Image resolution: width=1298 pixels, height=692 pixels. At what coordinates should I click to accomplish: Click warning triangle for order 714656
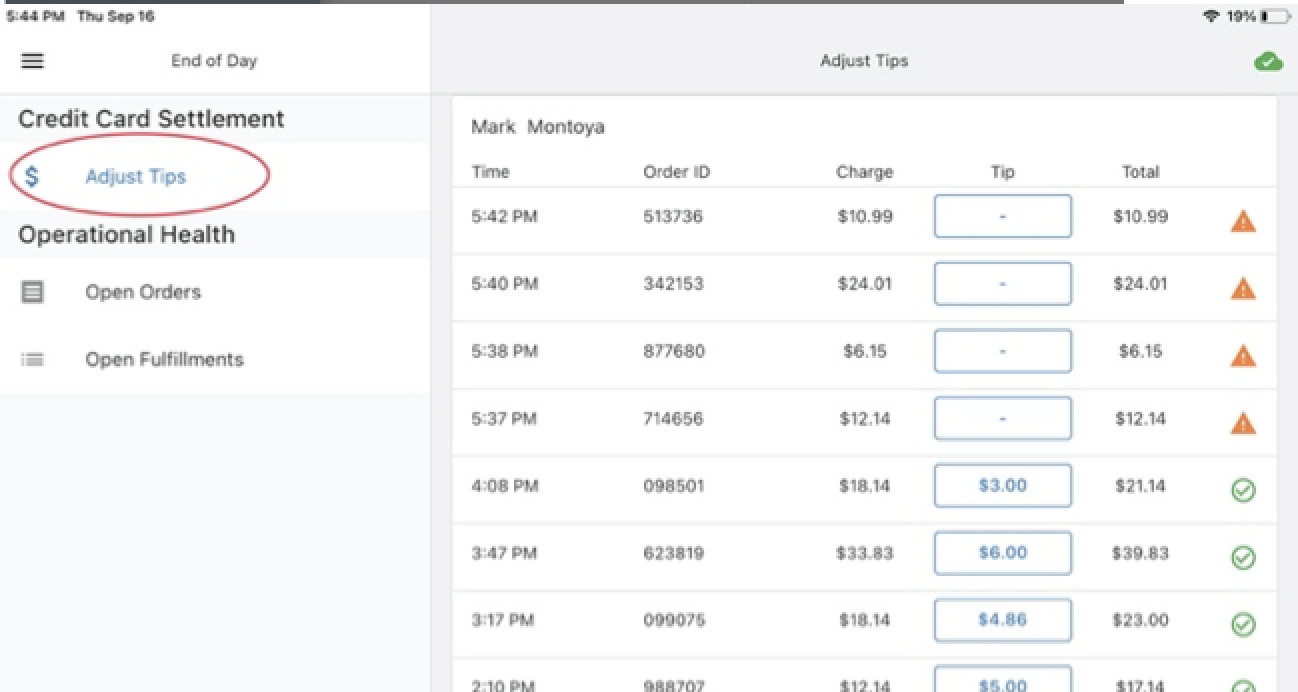(x=1242, y=423)
